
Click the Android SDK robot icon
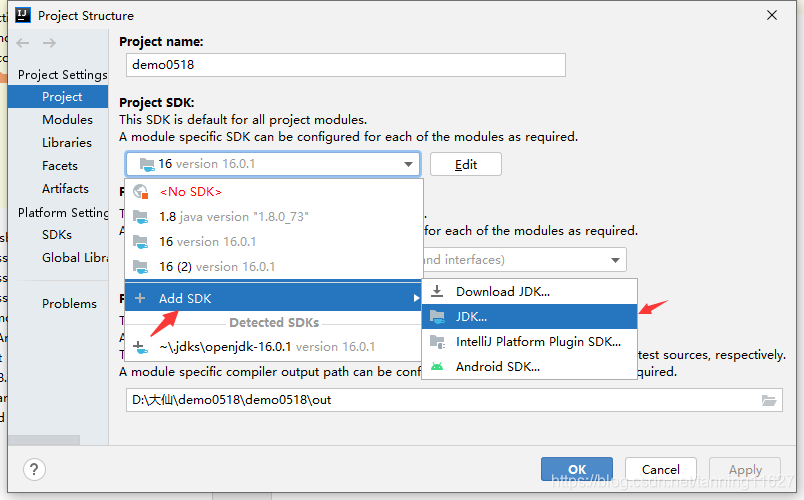point(437,367)
